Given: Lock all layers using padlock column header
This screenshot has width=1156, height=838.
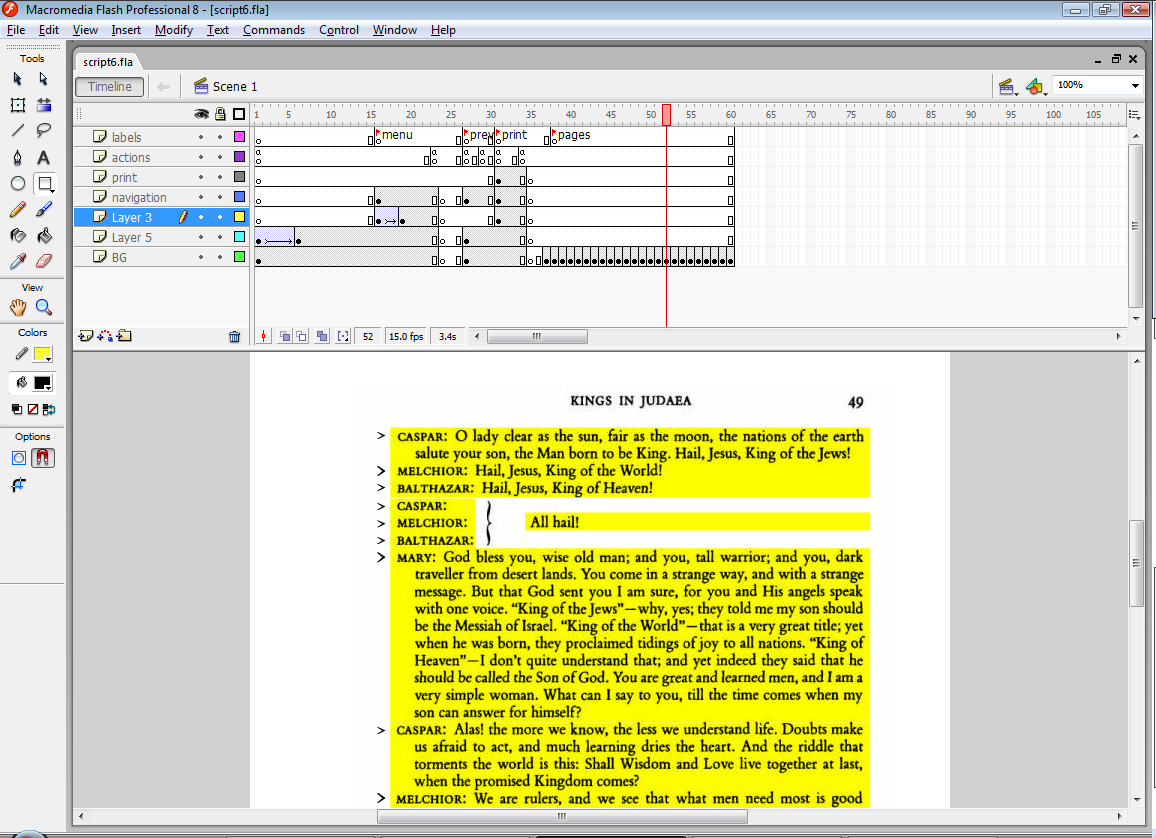Looking at the screenshot, I should pos(220,114).
